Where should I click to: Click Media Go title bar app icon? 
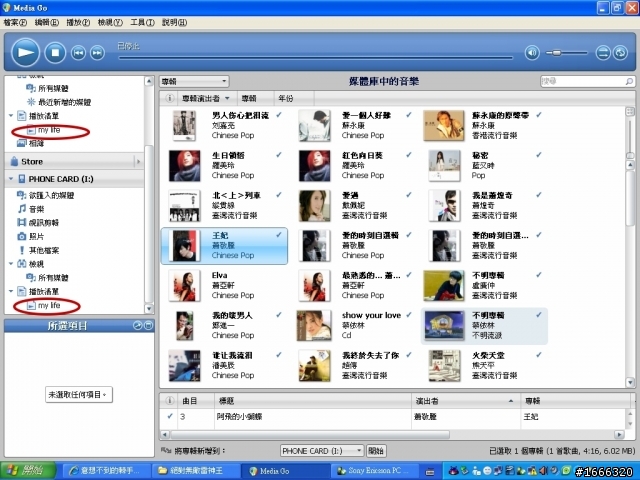6,8
